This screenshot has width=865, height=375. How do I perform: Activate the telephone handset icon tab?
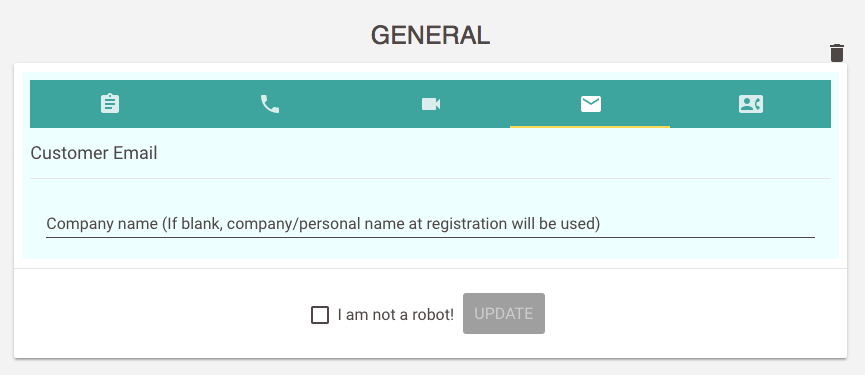[270, 104]
